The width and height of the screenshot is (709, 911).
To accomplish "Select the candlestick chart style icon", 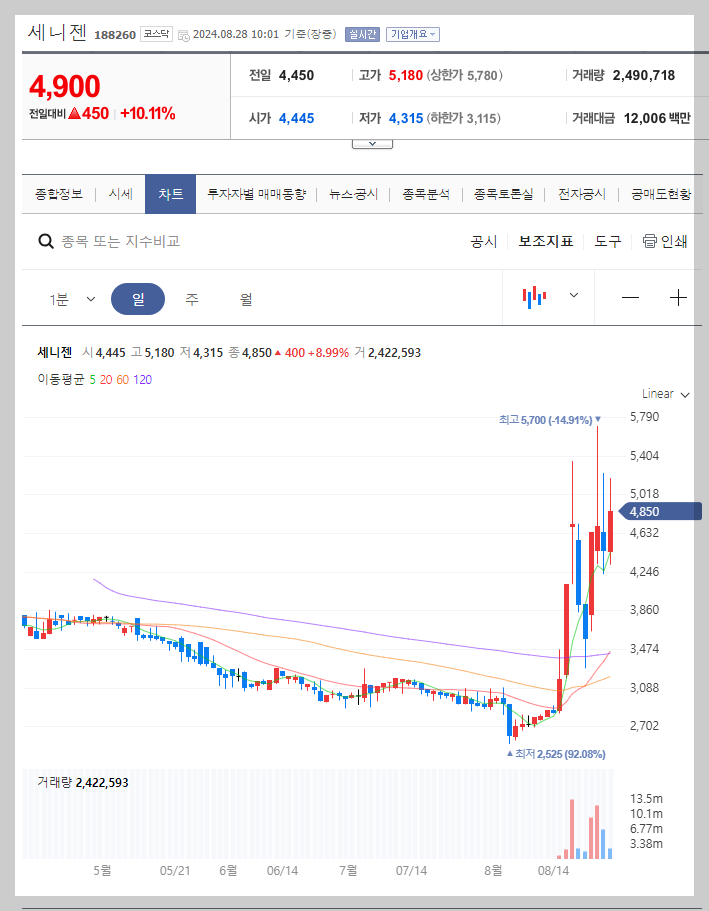I will [x=535, y=297].
